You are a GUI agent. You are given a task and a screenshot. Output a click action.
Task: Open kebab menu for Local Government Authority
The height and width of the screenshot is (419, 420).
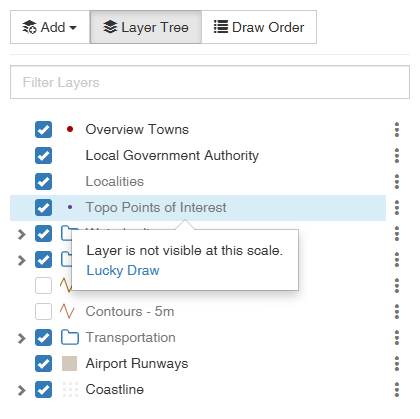397,156
